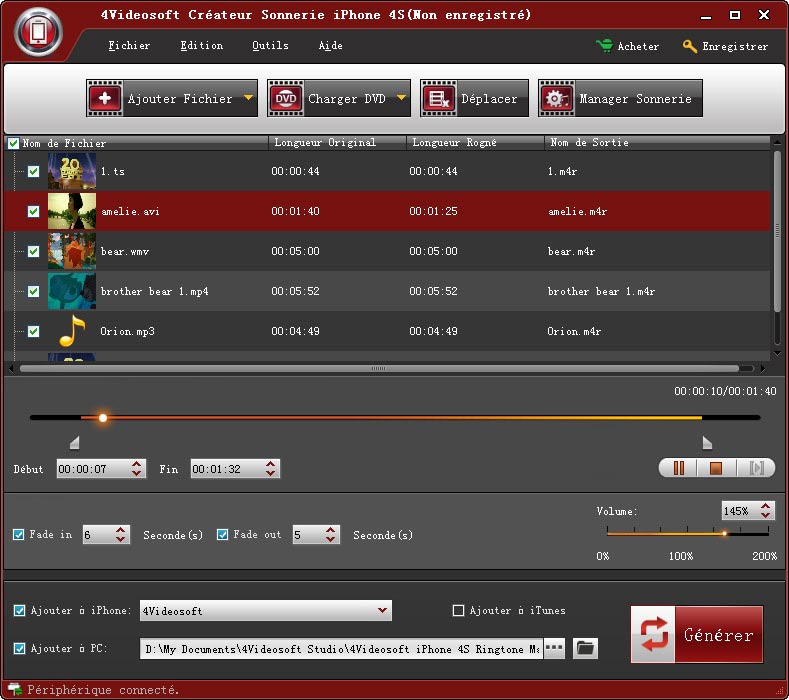Uncheck the bear.wmv file checkbox

pos(33,251)
